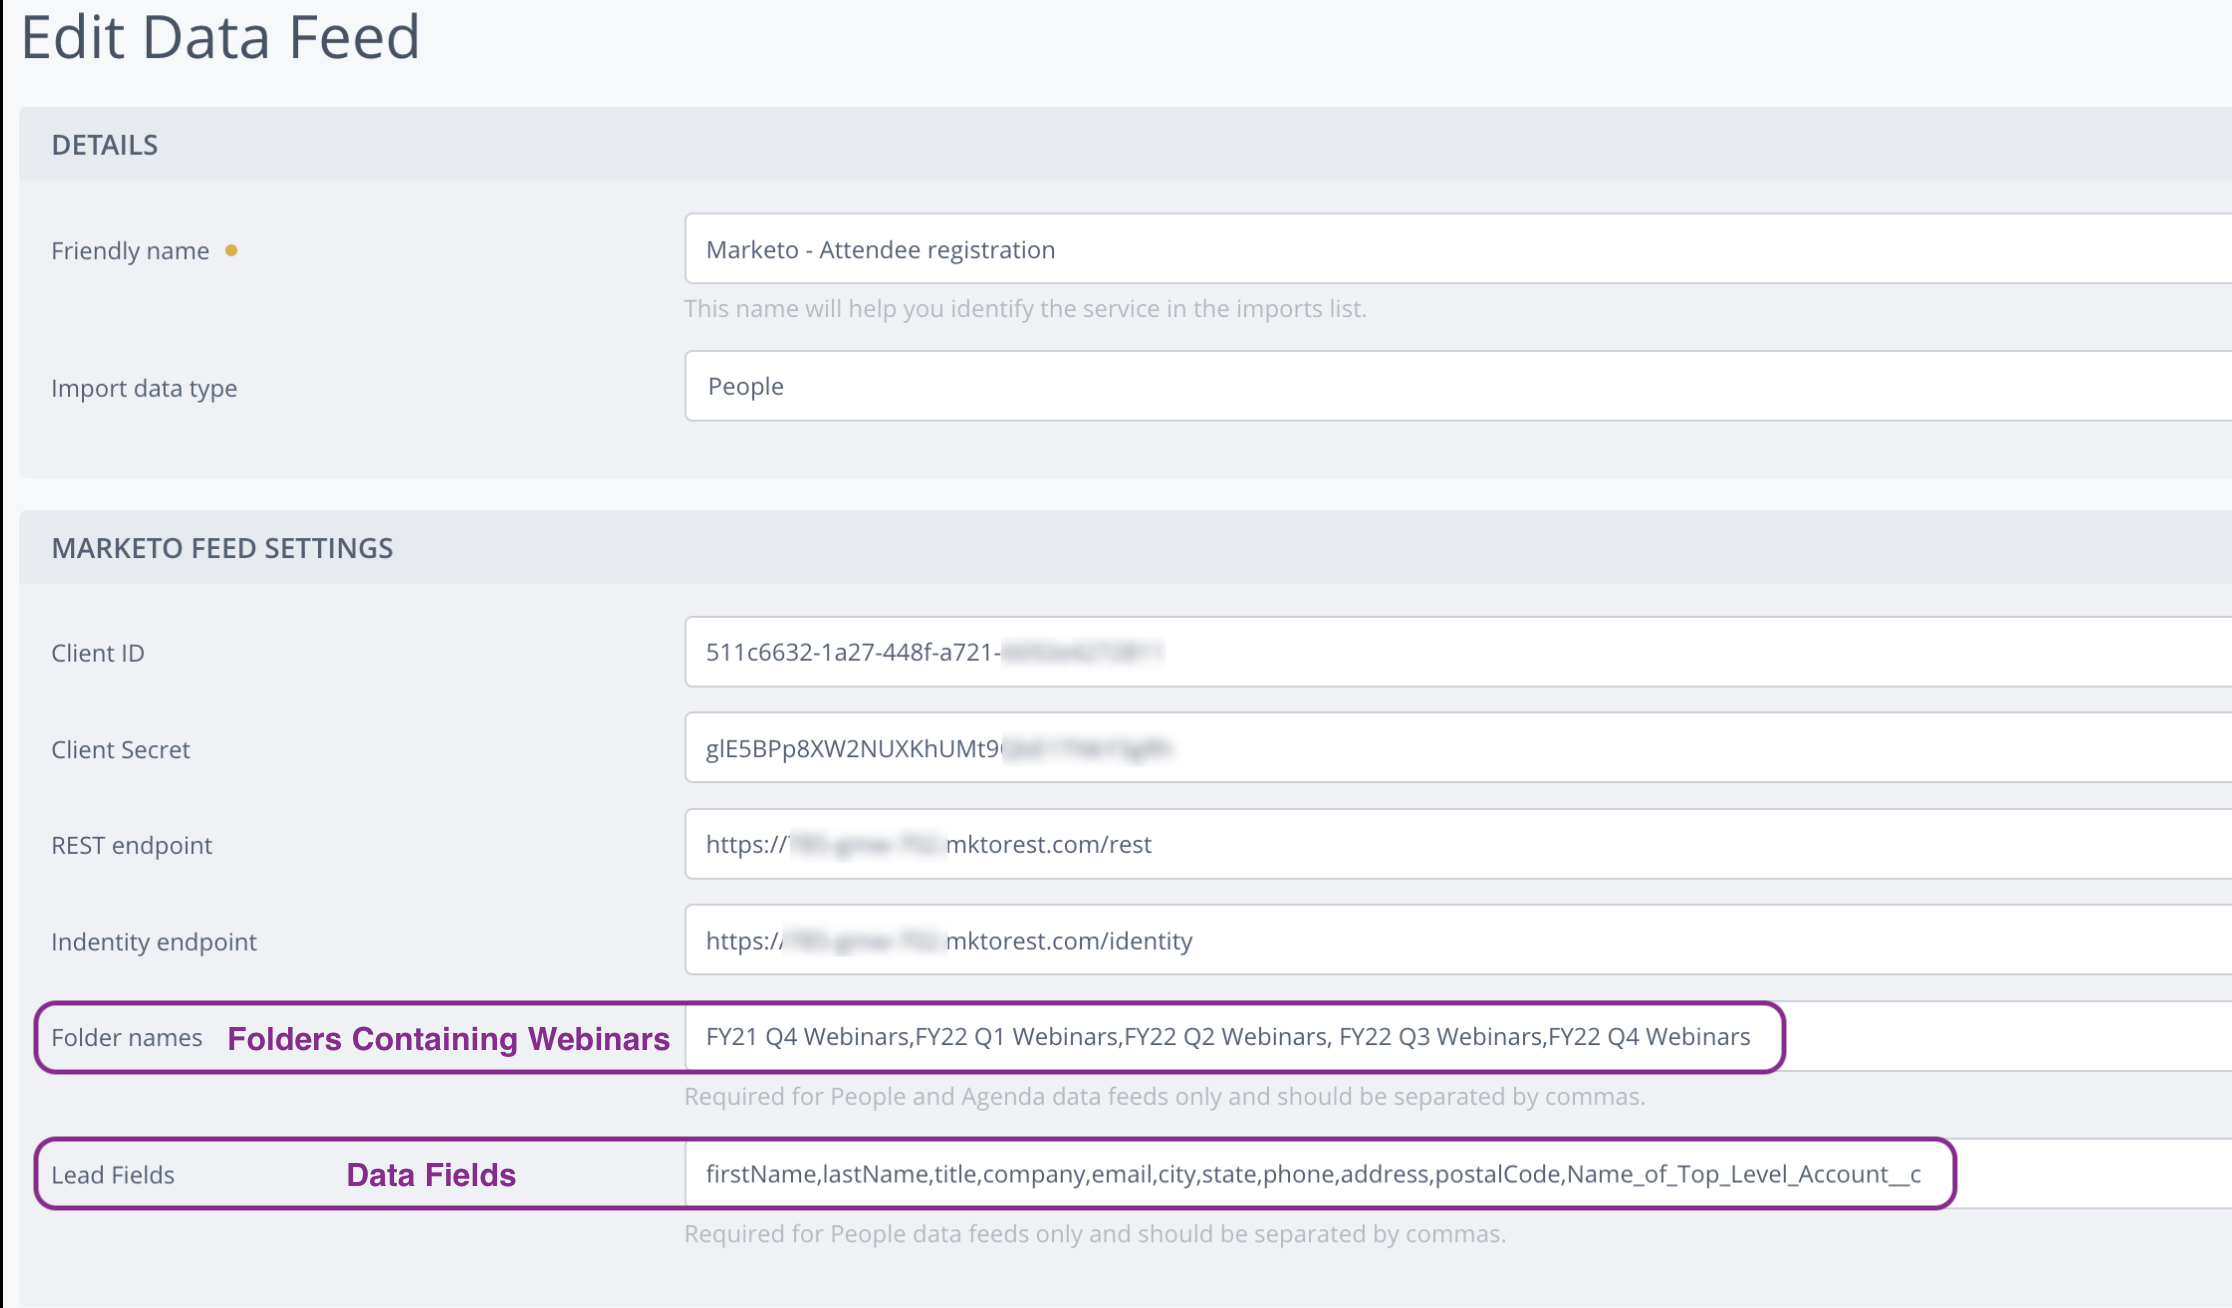This screenshot has width=2232, height=1308.
Task: Edit the Folder names field listing webinars
Action: point(1458,1037)
